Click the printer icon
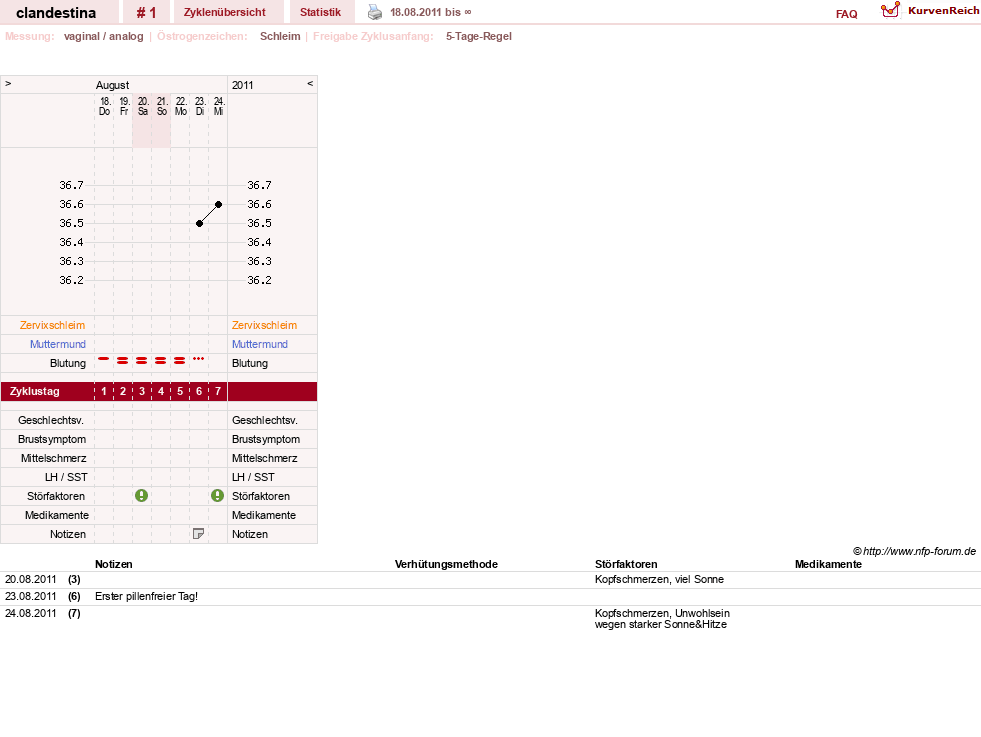Viewport: 981px width, 737px height. point(375,12)
